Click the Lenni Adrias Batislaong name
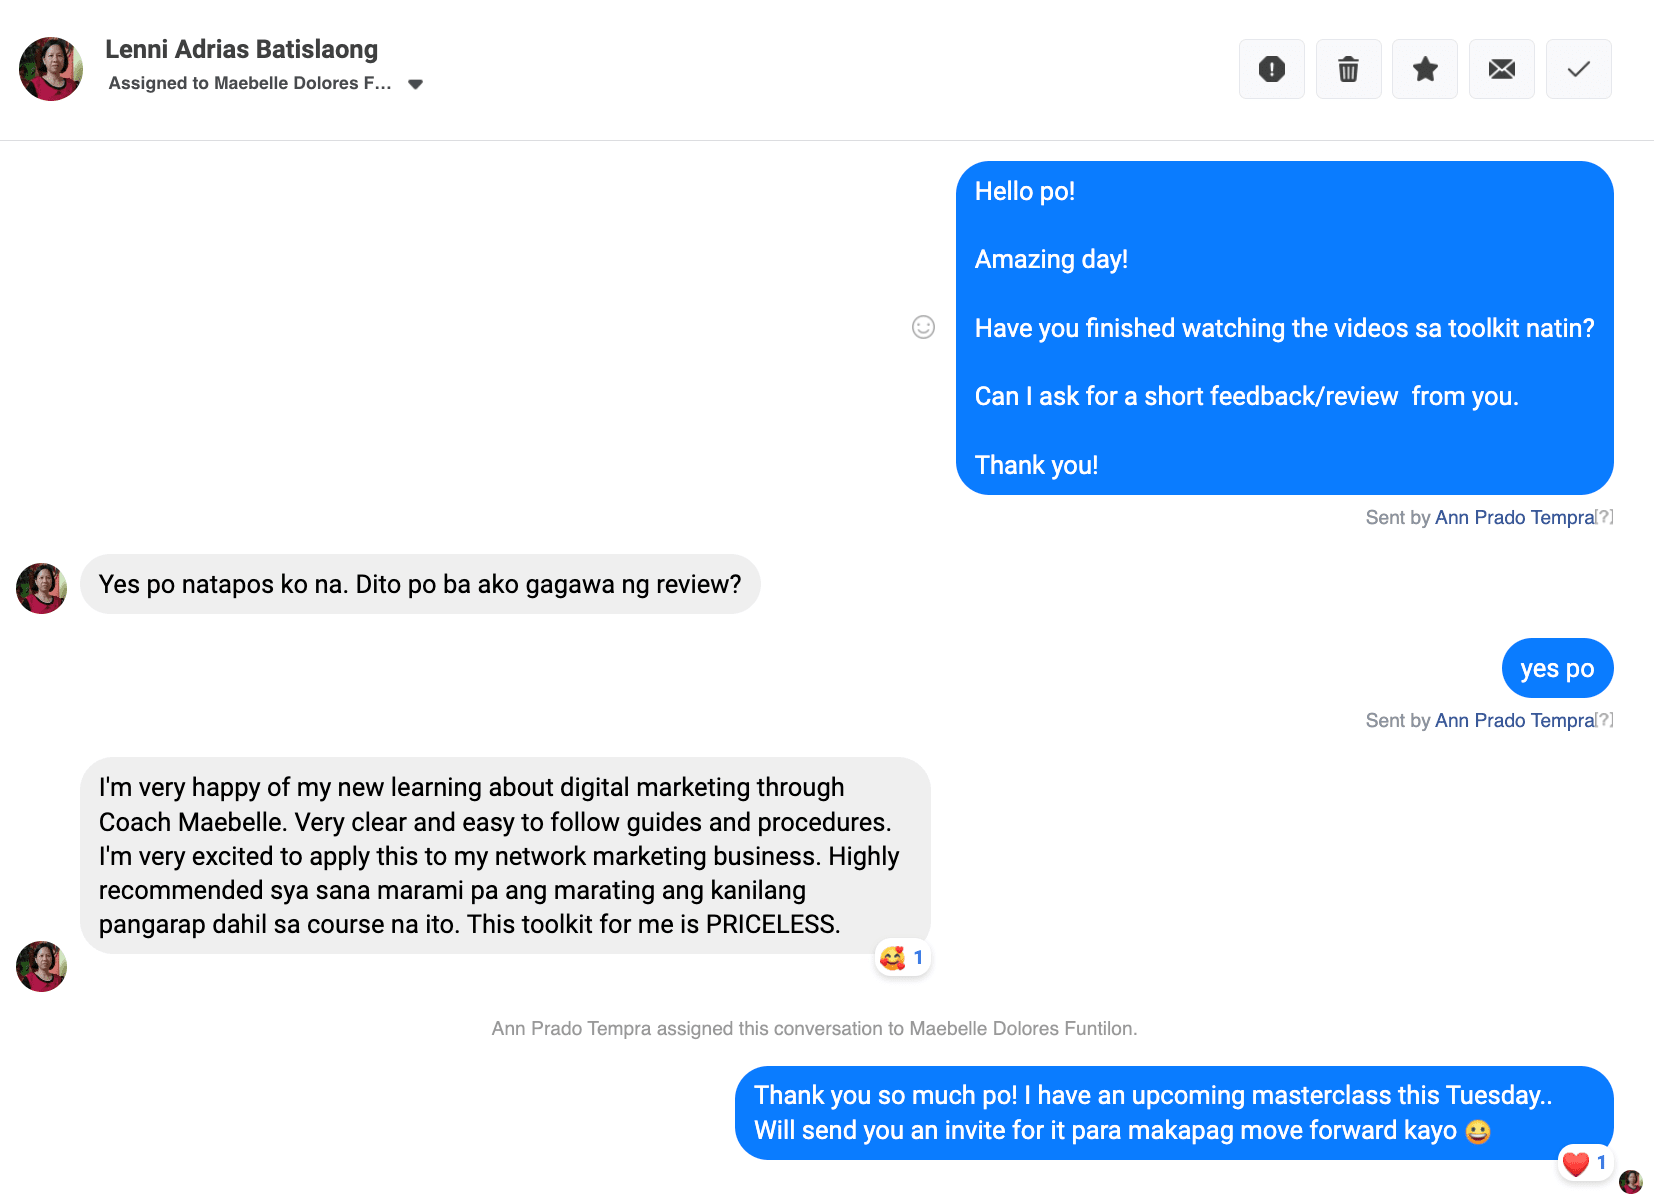 point(241,49)
